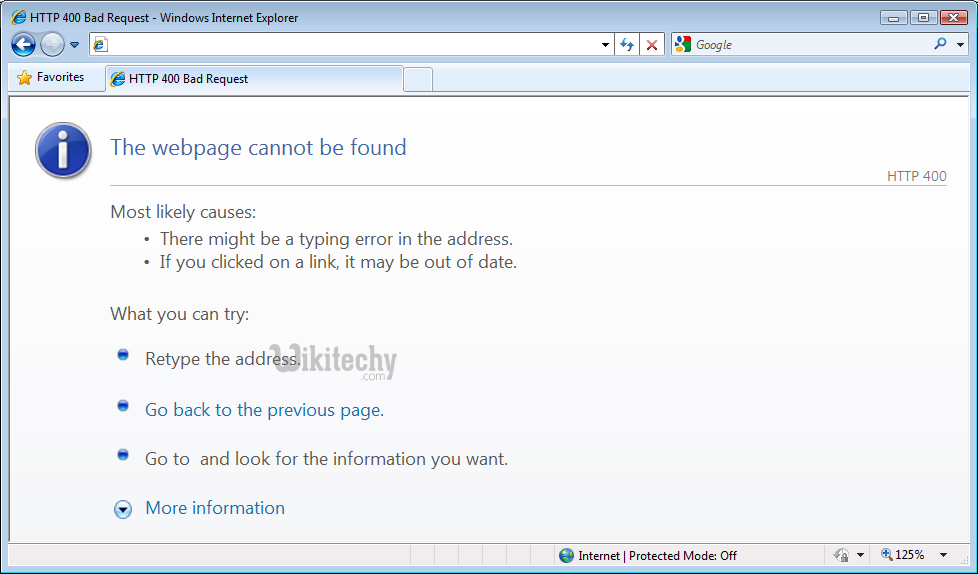Screen dimensions: 978x574
Task: Click the page heading 'The webpage cannot be found'
Action: [258, 147]
